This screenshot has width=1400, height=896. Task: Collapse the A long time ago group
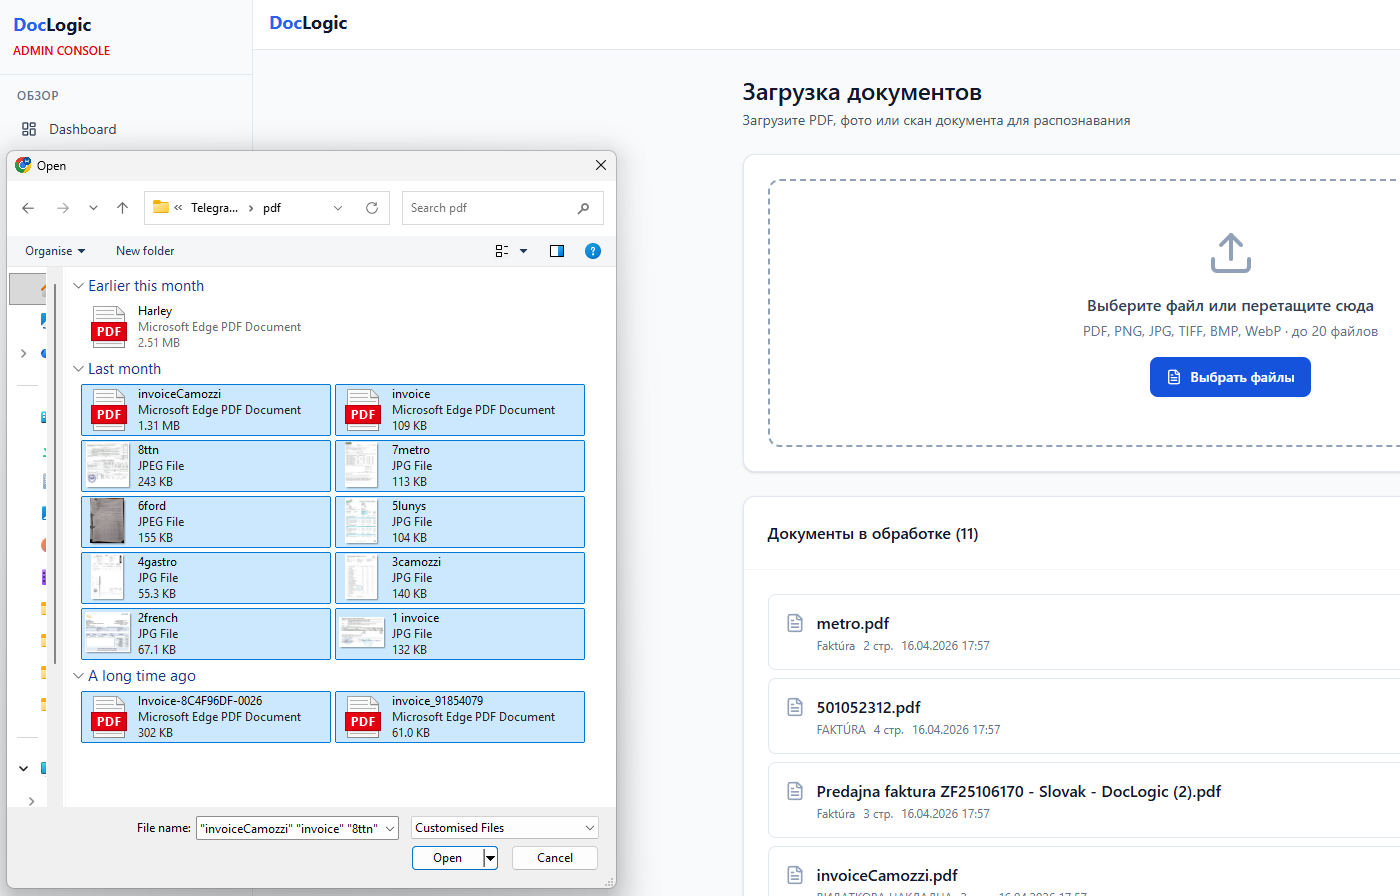coord(79,676)
